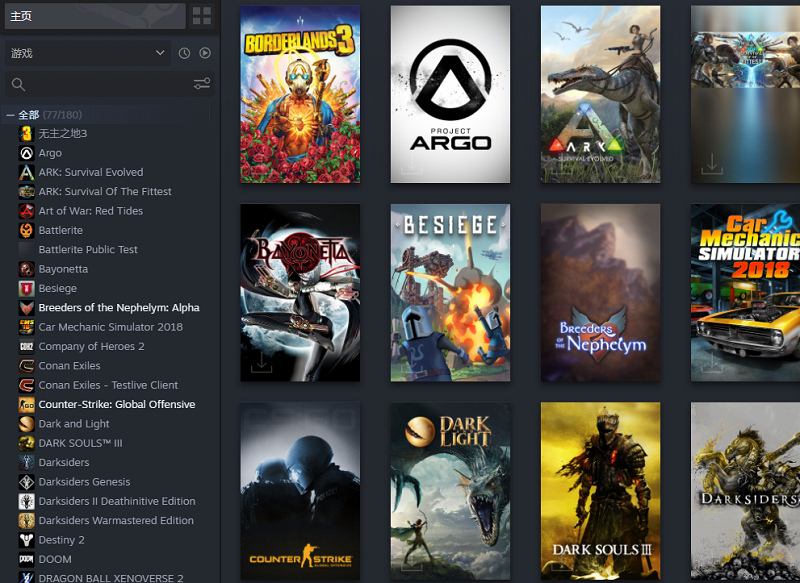Click the Destiny 2 icon in list
This screenshot has height=583, width=800.
point(27,540)
